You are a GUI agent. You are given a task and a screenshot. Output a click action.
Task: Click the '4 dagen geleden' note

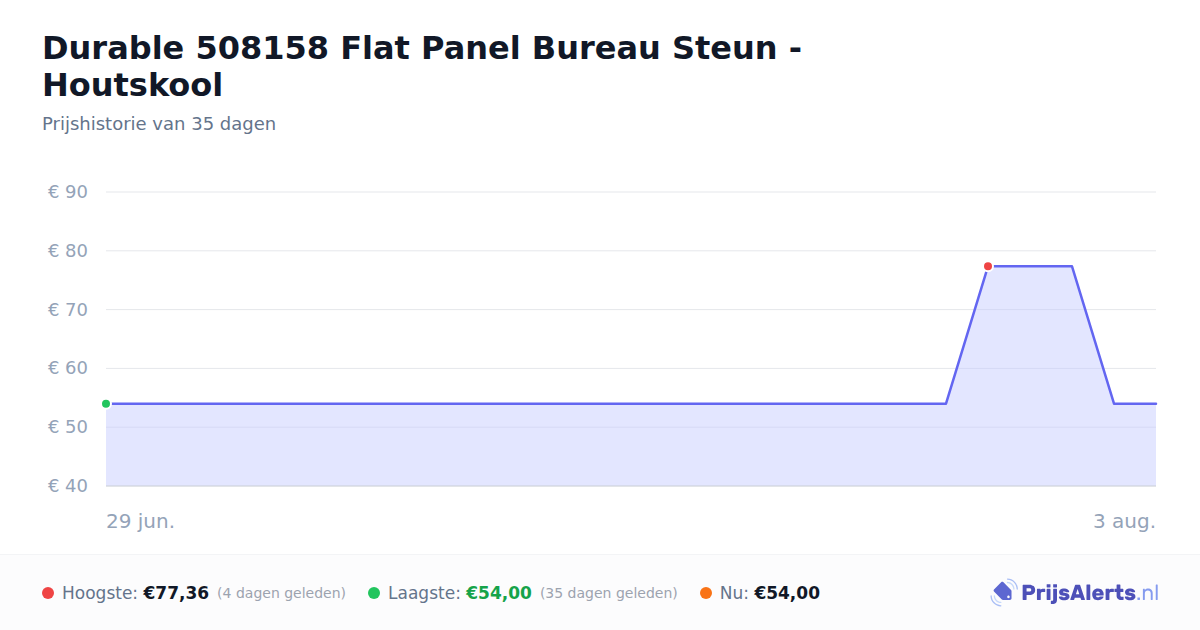[x=281, y=593]
